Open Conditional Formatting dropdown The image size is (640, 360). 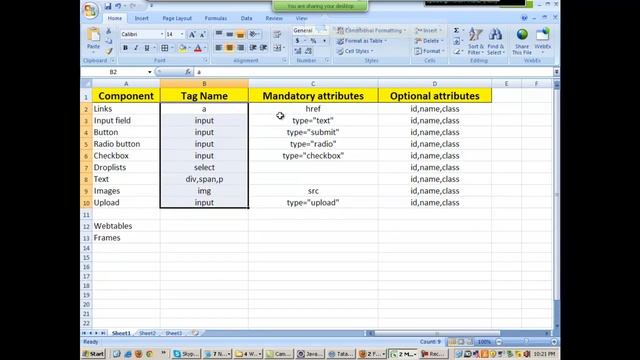pos(371,30)
